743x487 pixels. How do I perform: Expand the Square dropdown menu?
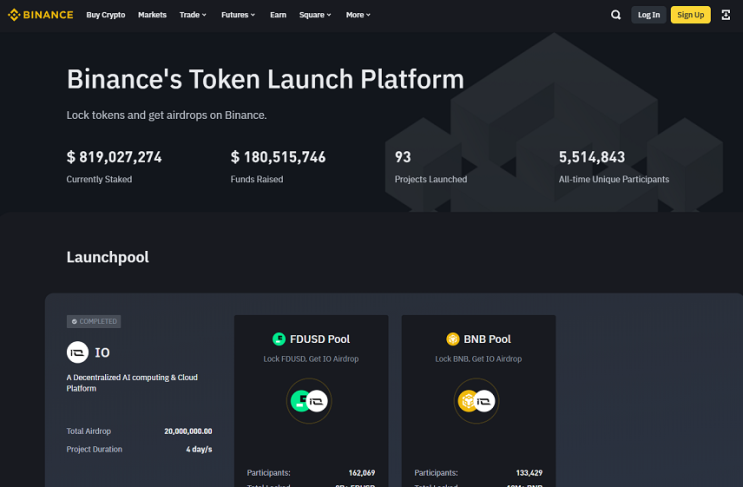[x=315, y=15]
